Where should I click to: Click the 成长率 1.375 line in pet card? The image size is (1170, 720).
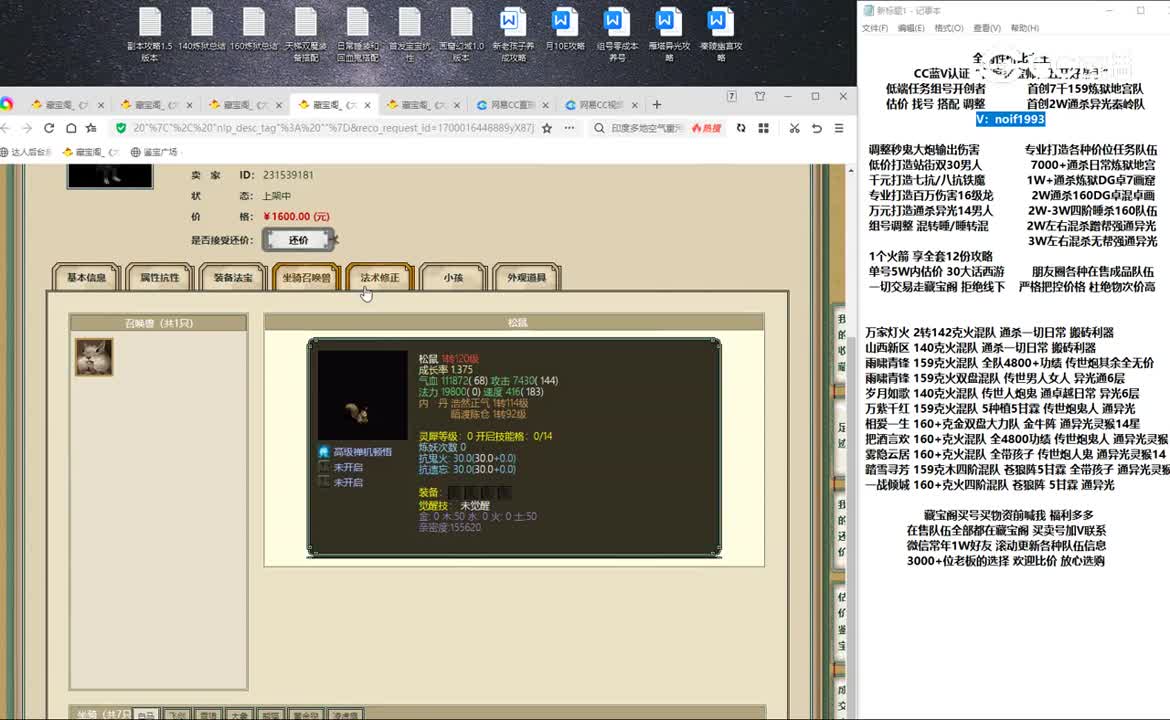445,369
